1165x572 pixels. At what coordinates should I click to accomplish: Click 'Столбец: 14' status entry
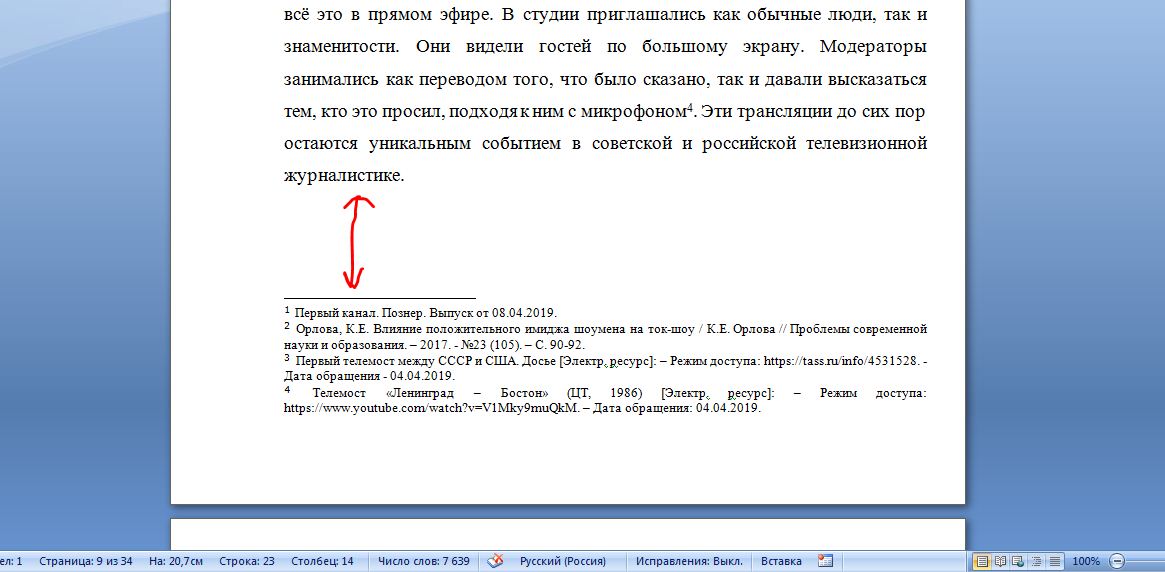[x=322, y=561]
